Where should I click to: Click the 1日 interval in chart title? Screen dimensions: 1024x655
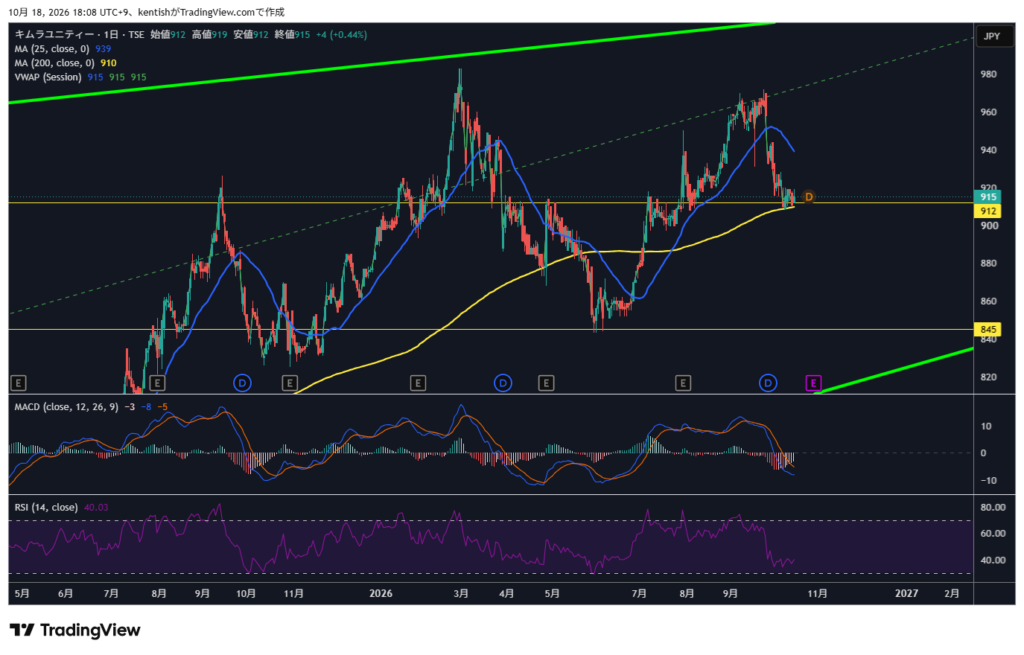click(111, 35)
